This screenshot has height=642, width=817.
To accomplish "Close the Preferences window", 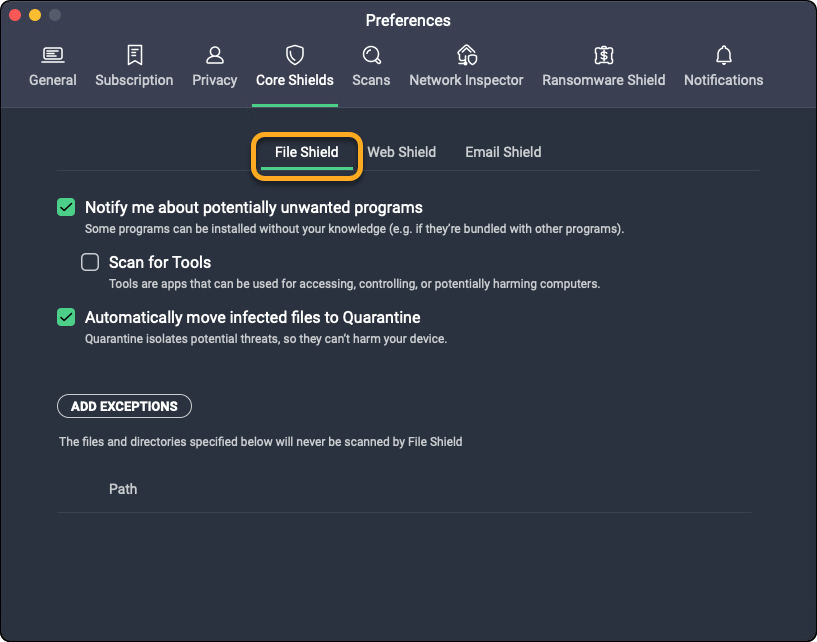I will pos(15,16).
